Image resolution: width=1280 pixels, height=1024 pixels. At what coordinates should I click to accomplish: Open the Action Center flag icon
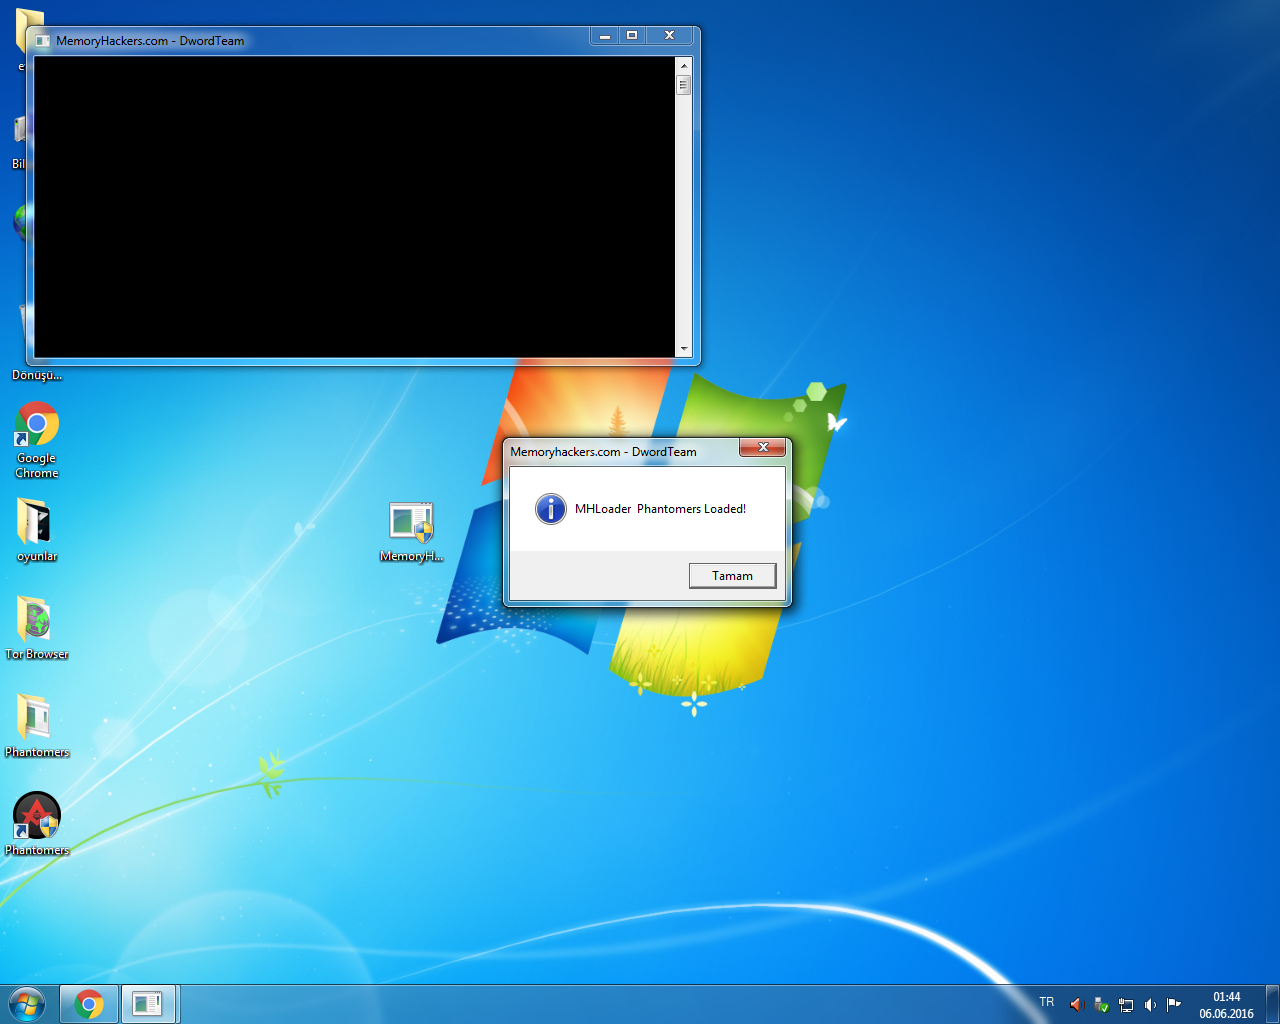point(1174,1004)
